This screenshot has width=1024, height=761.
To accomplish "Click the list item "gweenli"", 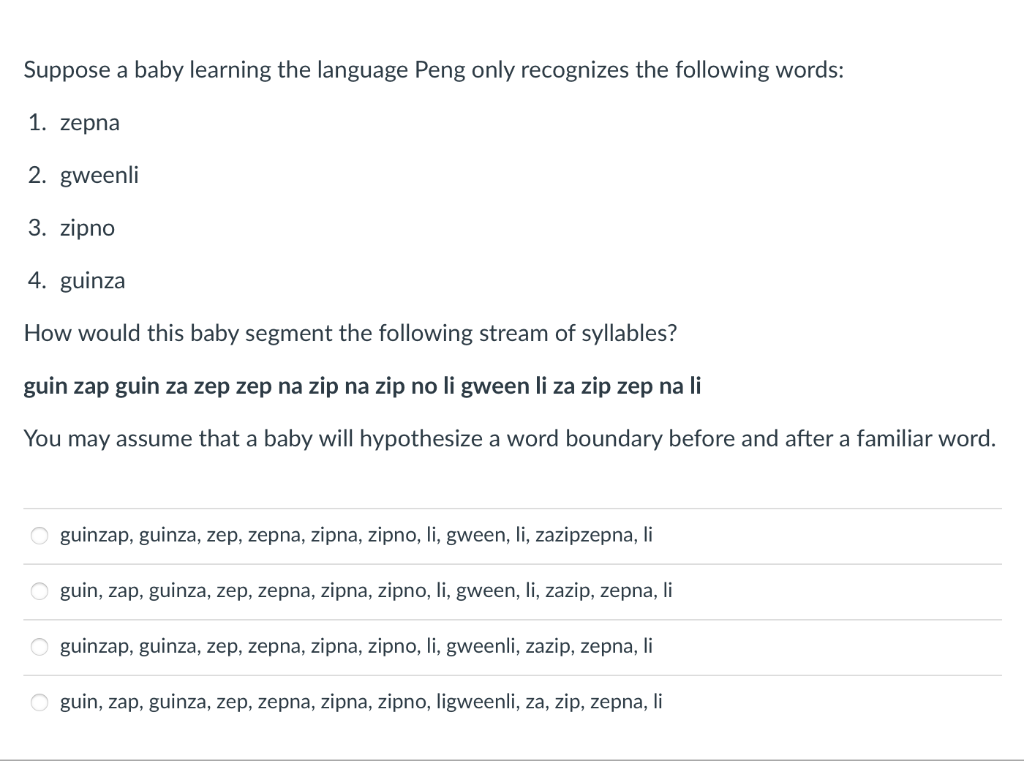I will pyautogui.click(x=99, y=175).
